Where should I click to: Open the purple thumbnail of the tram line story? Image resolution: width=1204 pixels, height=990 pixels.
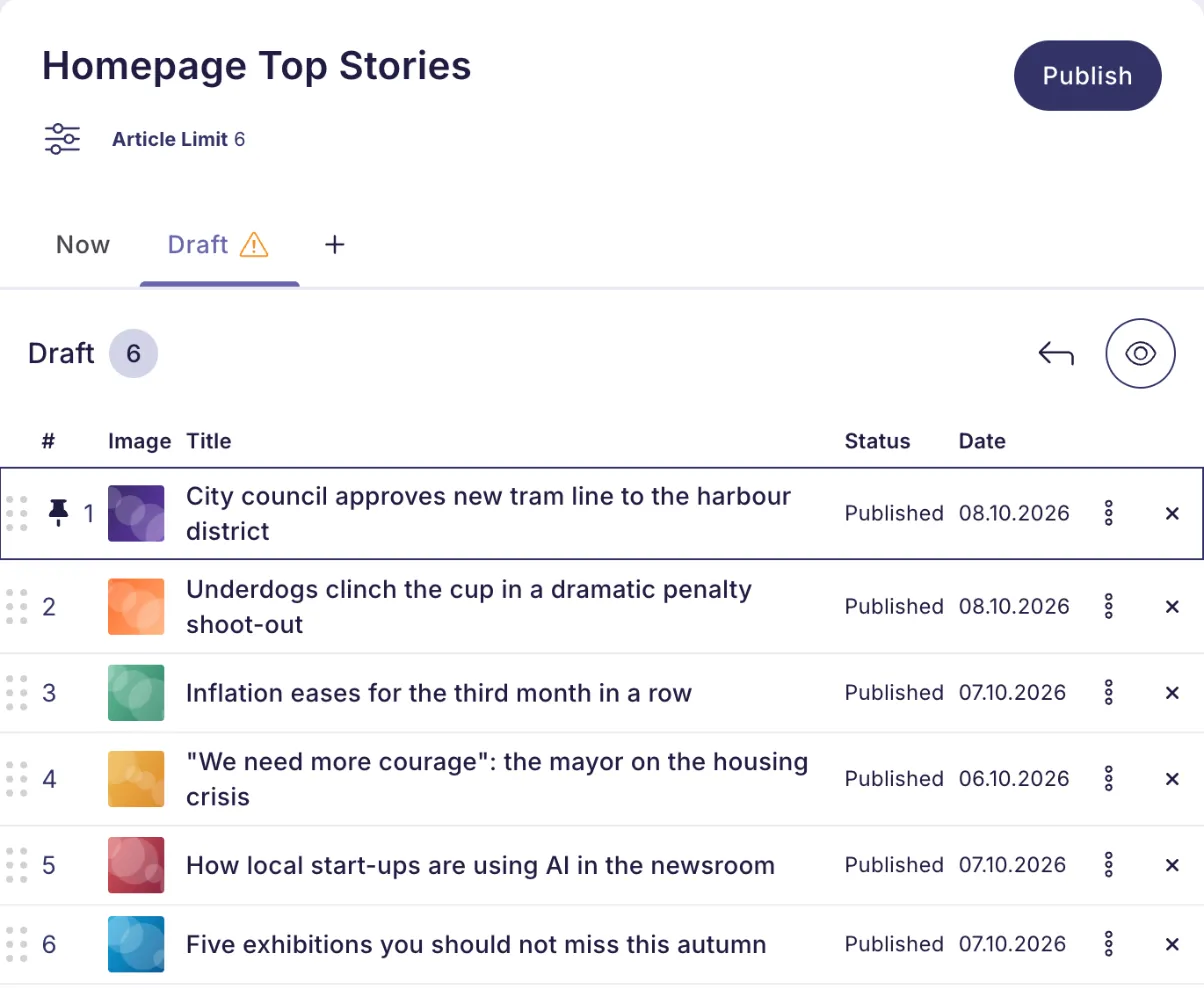(136, 514)
